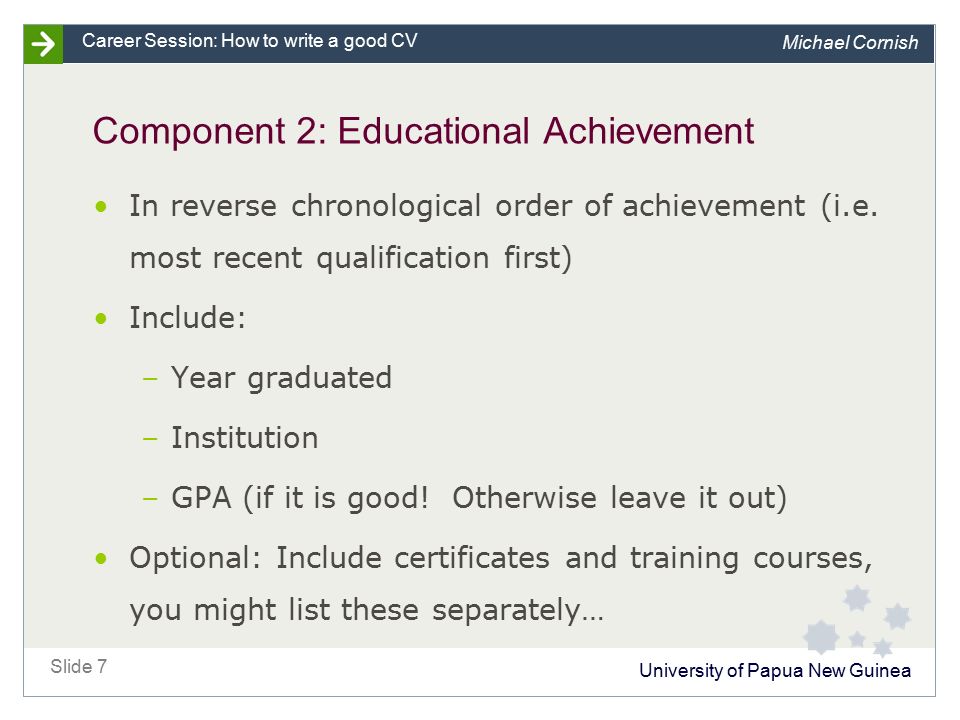Click the 'GPA (if it is good!' line
This screenshot has height=720, width=960.
tap(479, 498)
